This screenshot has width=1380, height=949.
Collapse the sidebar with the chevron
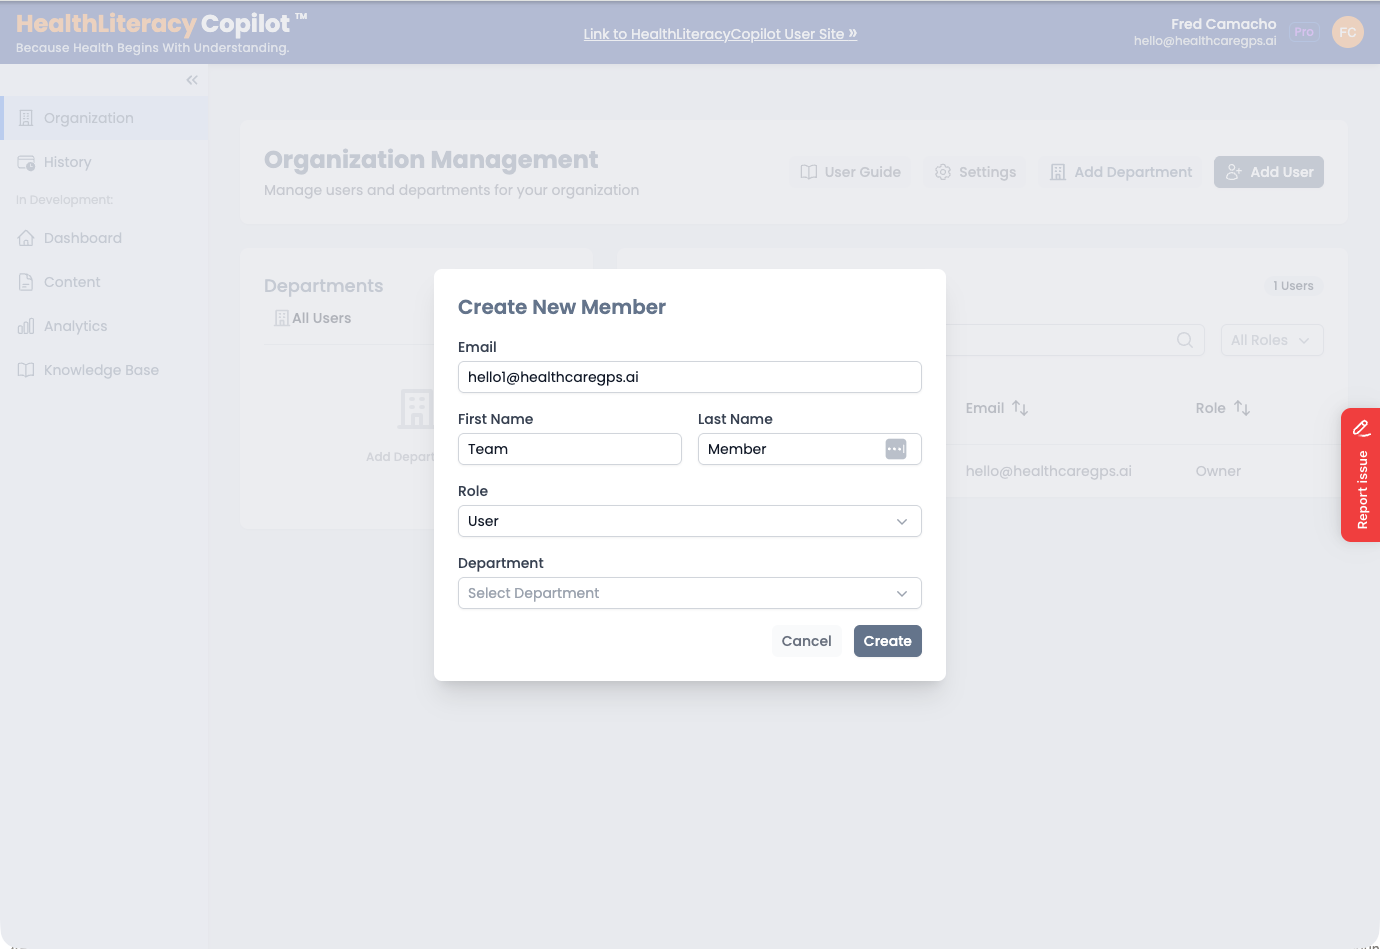pos(191,80)
